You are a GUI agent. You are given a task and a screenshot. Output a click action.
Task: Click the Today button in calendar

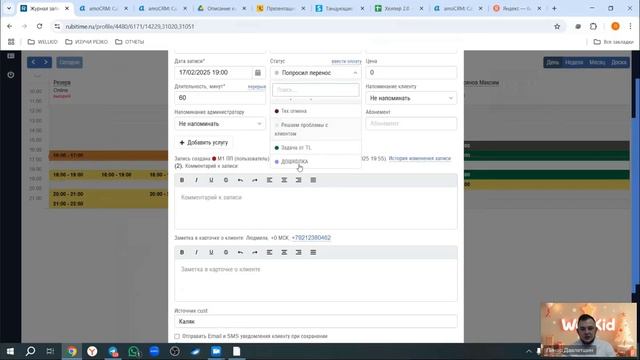point(69,62)
